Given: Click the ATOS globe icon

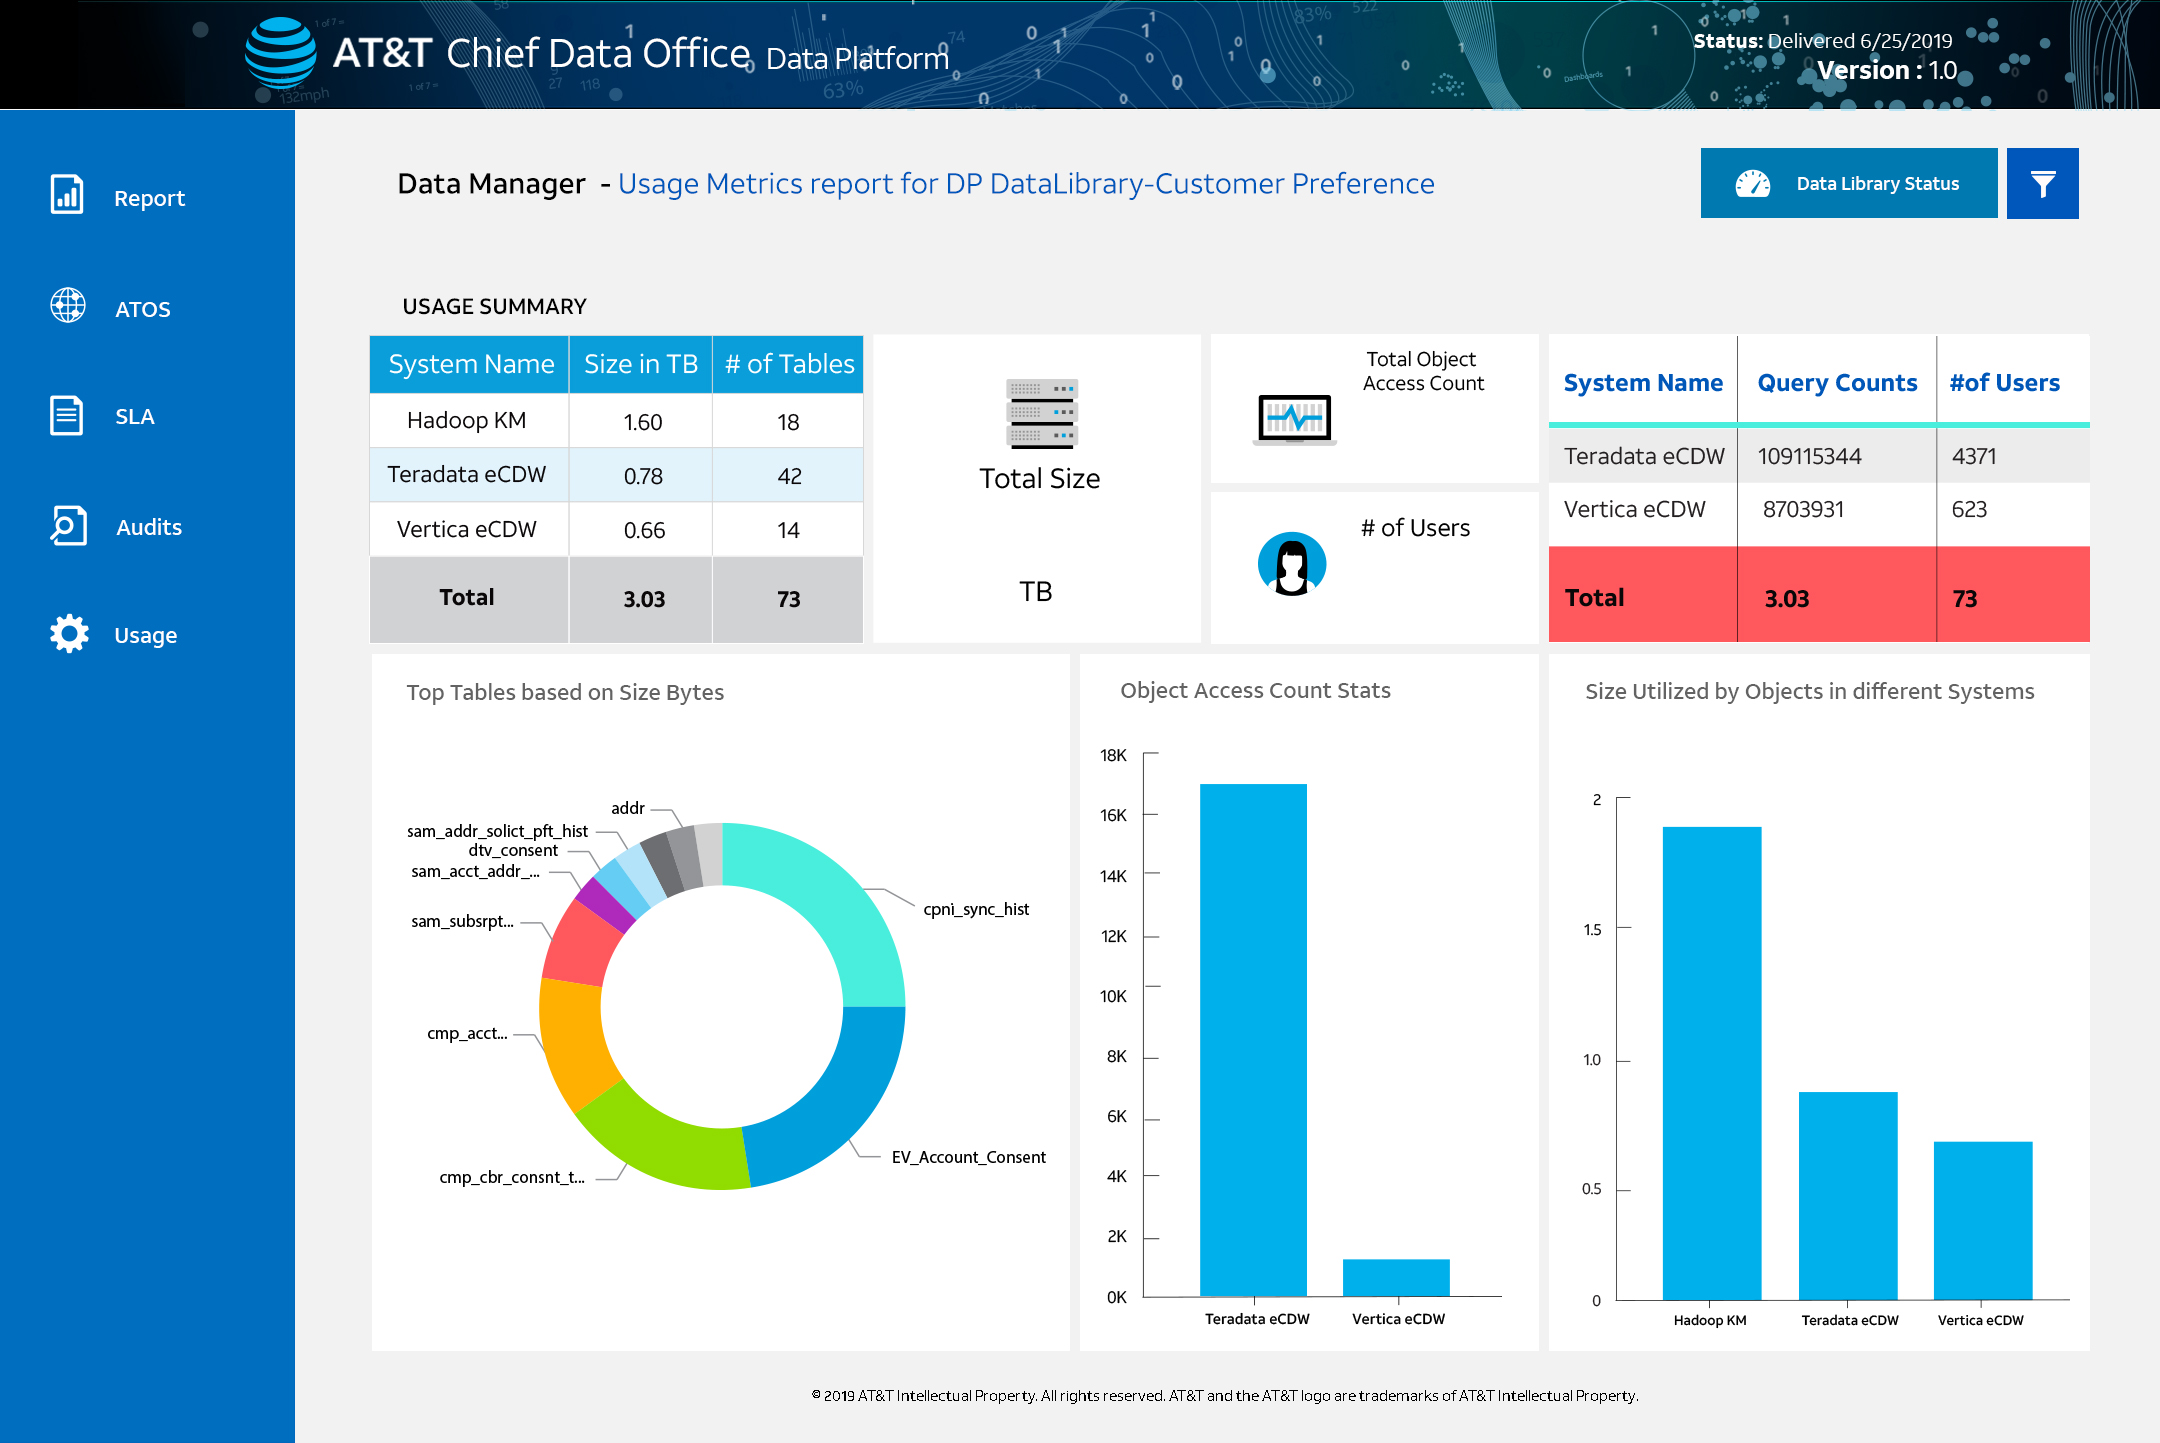Looking at the screenshot, I should pos(68,305).
